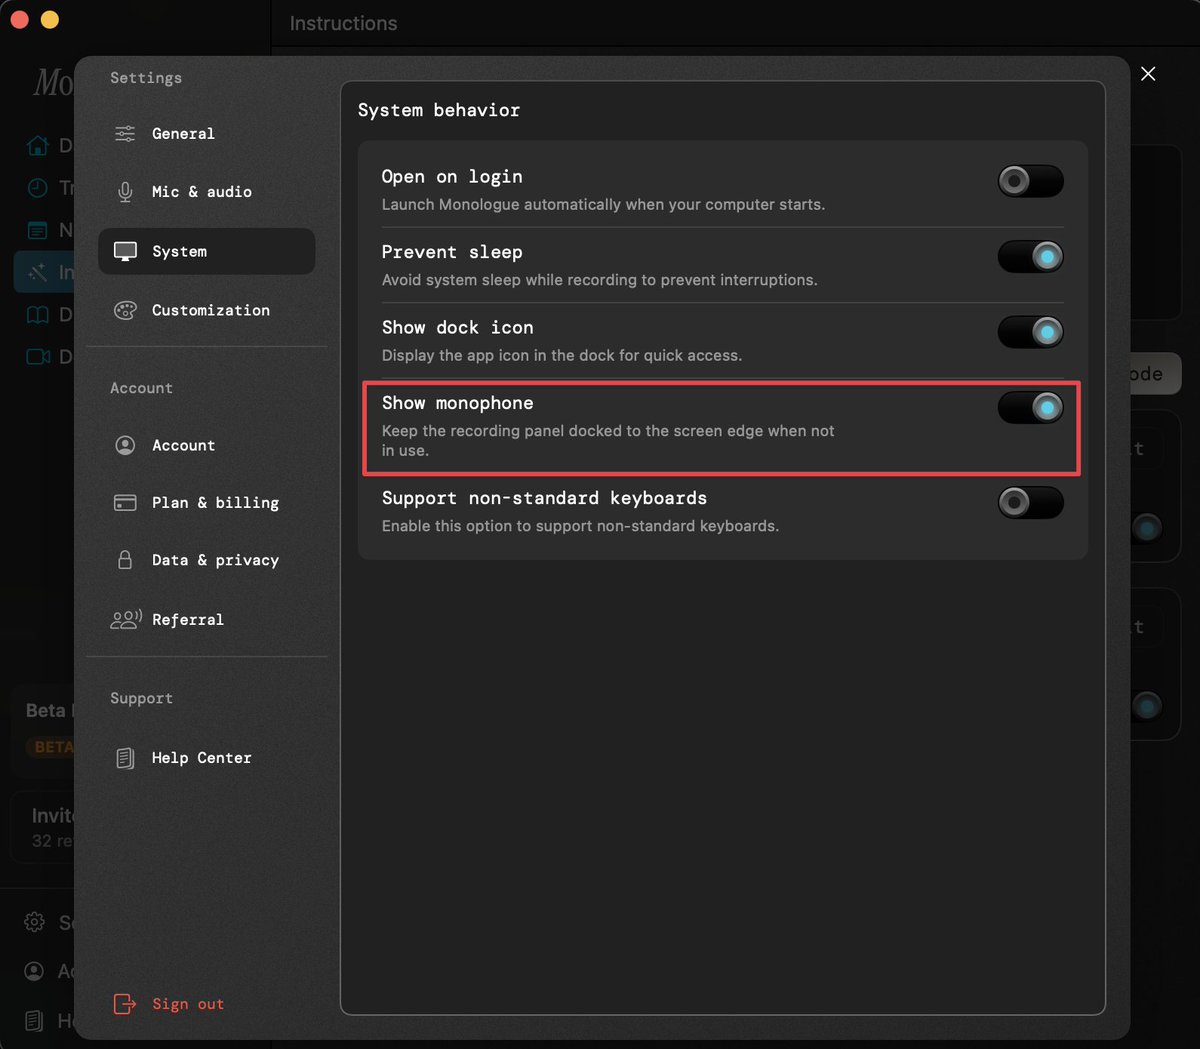
Task: Click the red macOS close window button
Action: 19,19
